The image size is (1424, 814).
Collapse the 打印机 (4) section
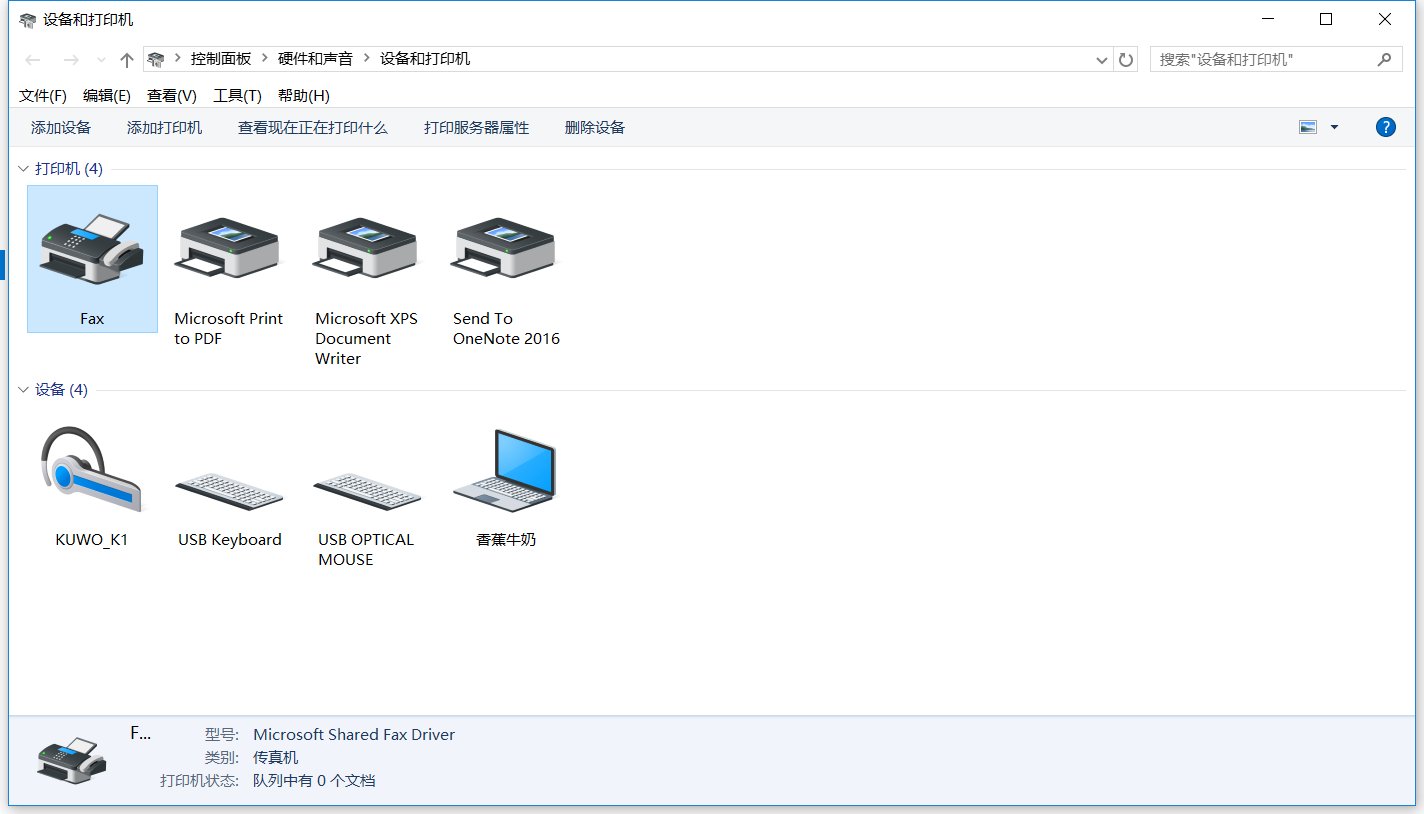pos(22,169)
